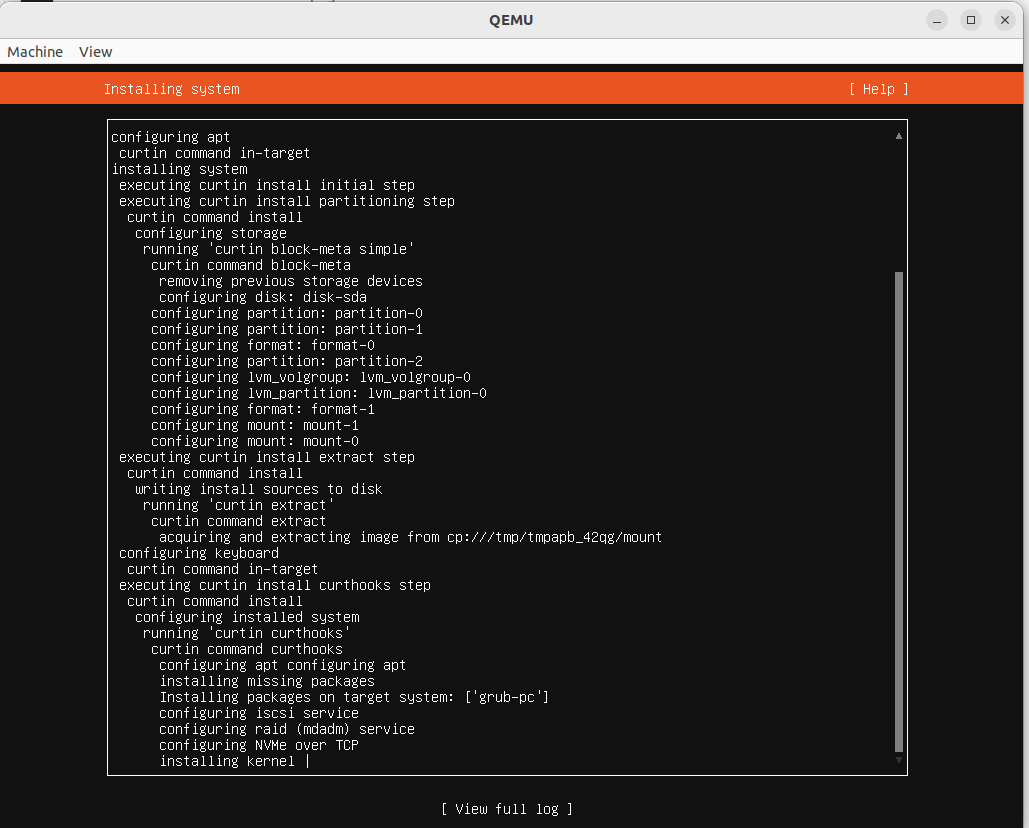This screenshot has height=828, width=1029.
Task: Open the View full log button
Action: click(x=507, y=808)
